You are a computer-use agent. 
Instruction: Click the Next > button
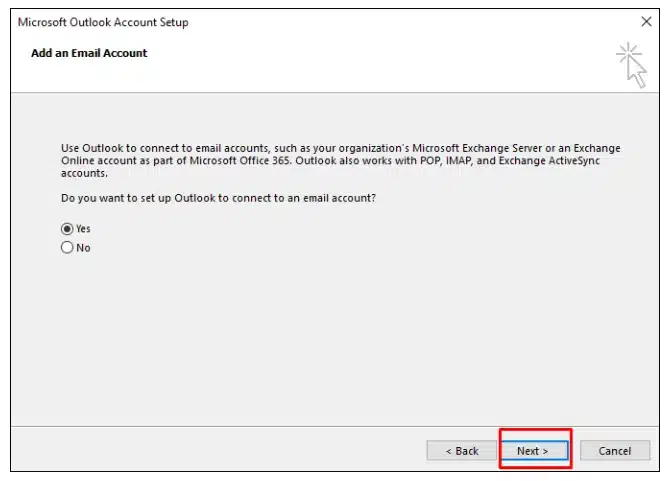pos(534,451)
